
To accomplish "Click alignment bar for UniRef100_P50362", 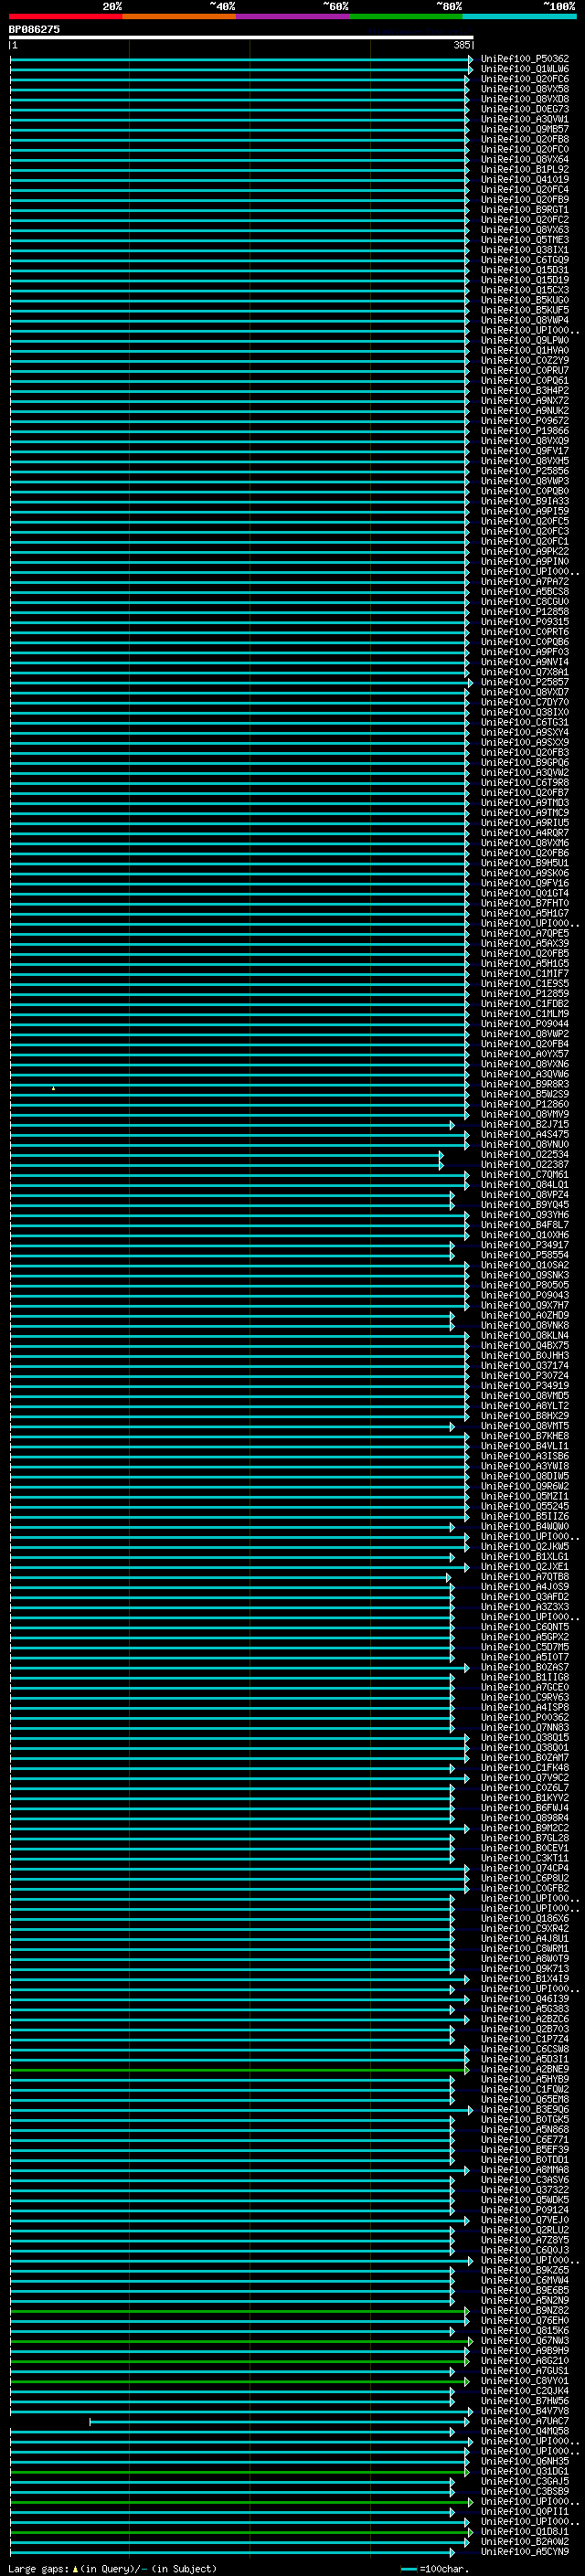I will point(241,59).
